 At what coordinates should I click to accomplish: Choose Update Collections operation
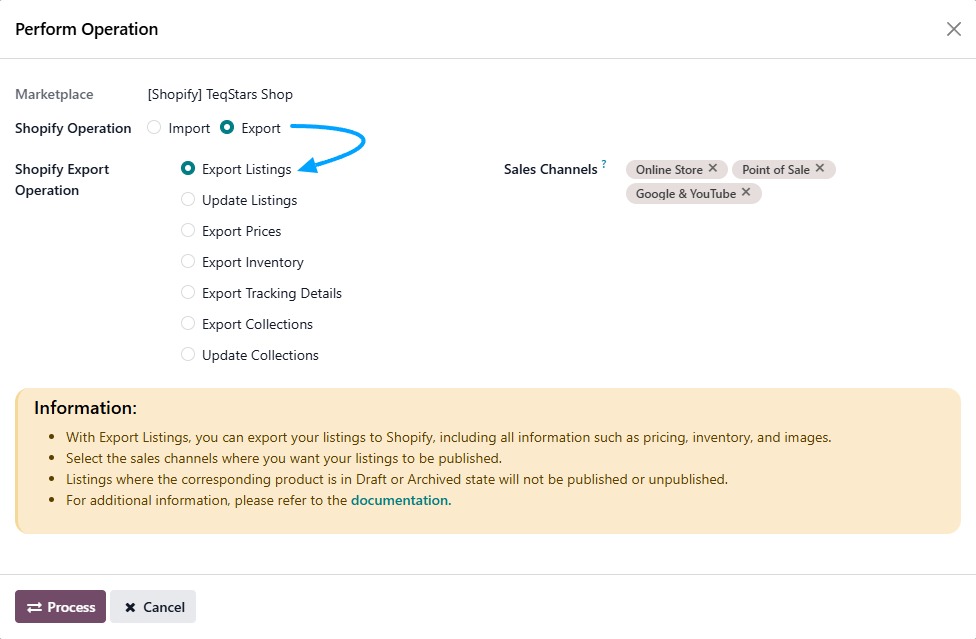click(187, 355)
